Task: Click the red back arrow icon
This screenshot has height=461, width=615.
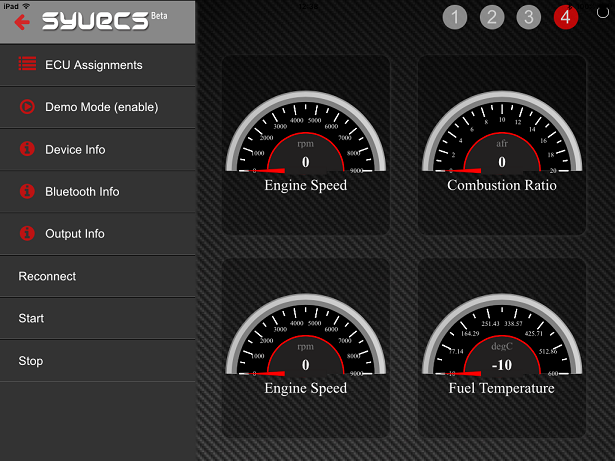Action: click(21, 22)
